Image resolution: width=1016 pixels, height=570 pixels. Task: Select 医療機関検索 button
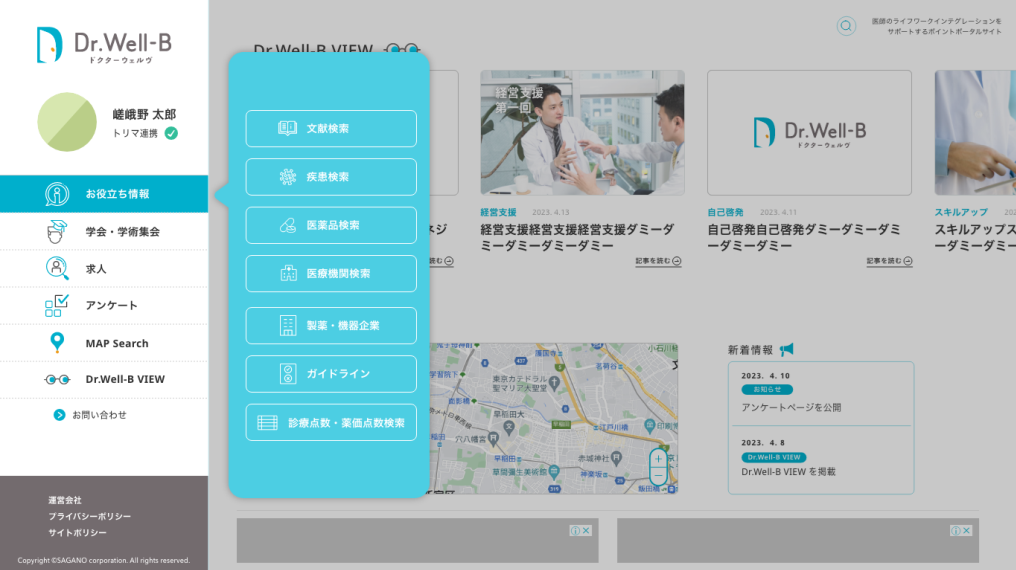[x=331, y=273]
